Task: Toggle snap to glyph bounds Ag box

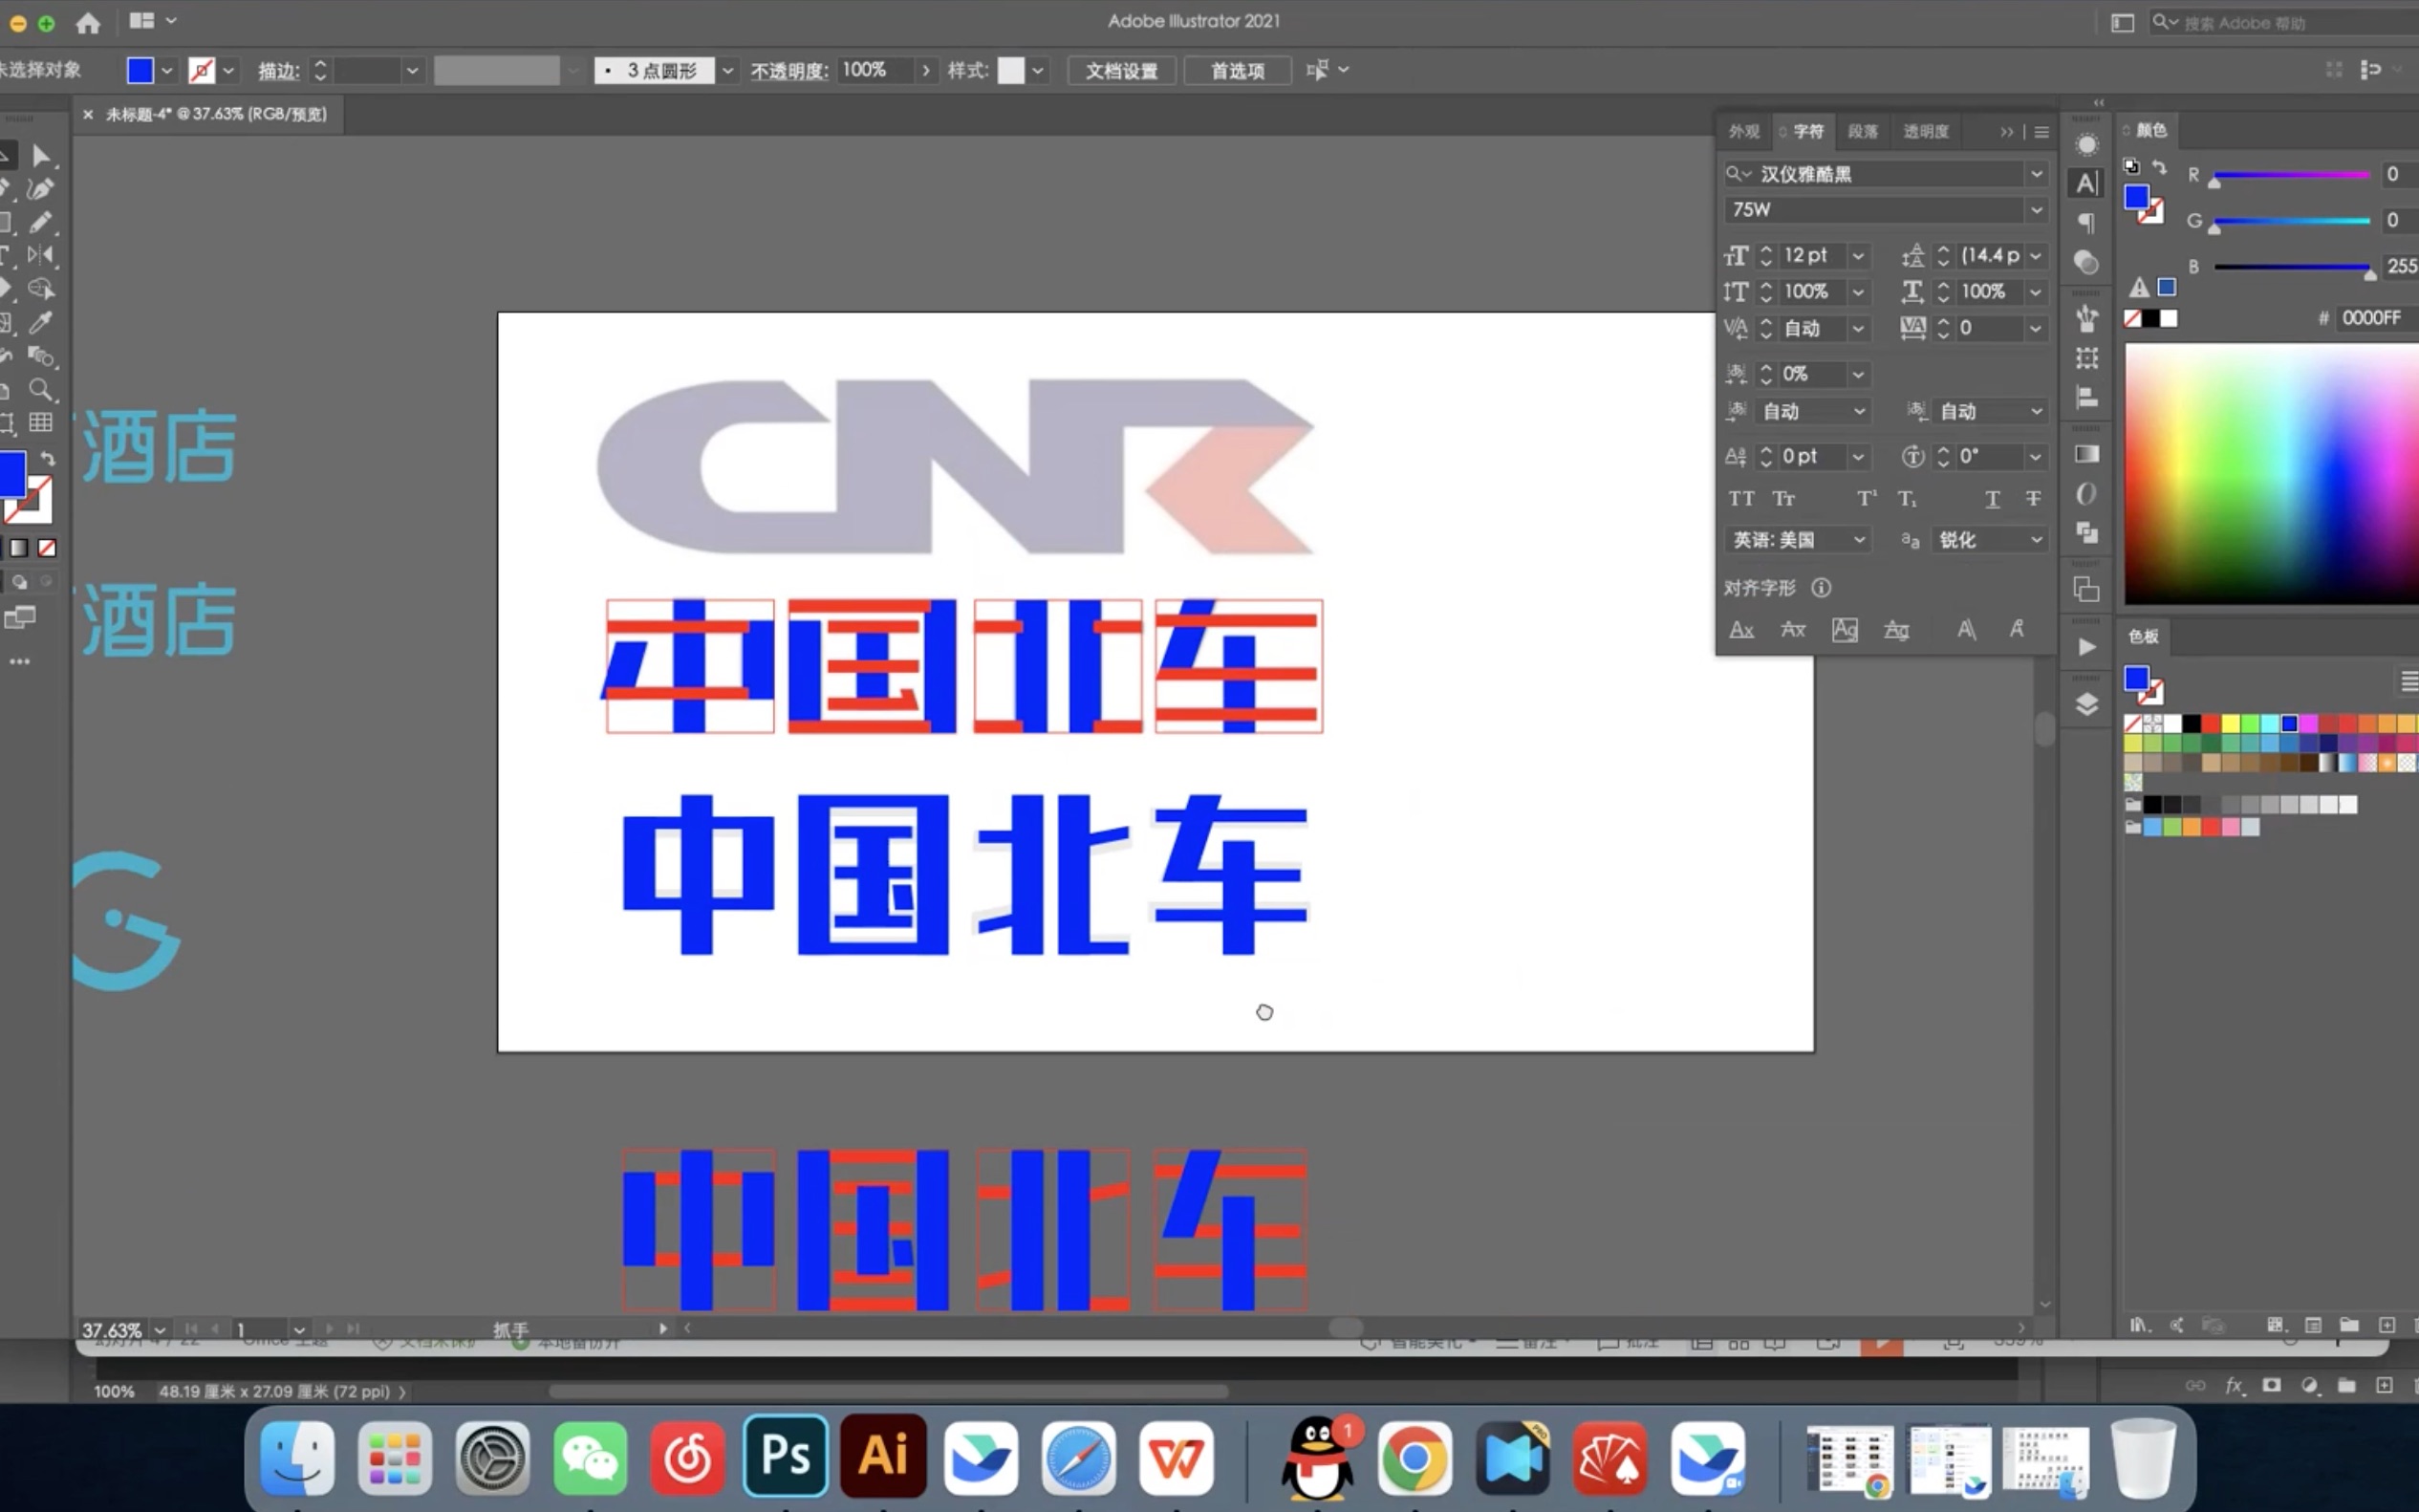Action: [x=1844, y=629]
